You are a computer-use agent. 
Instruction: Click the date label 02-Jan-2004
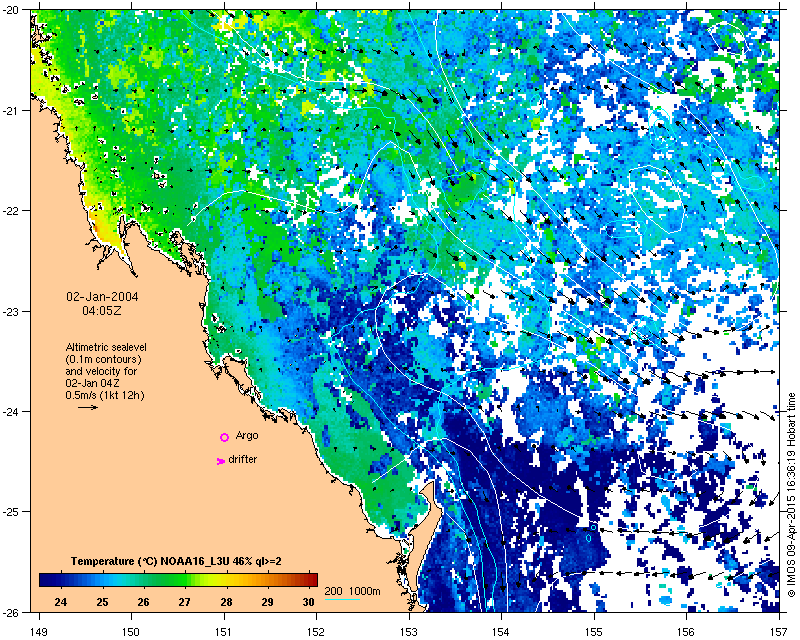(102, 297)
